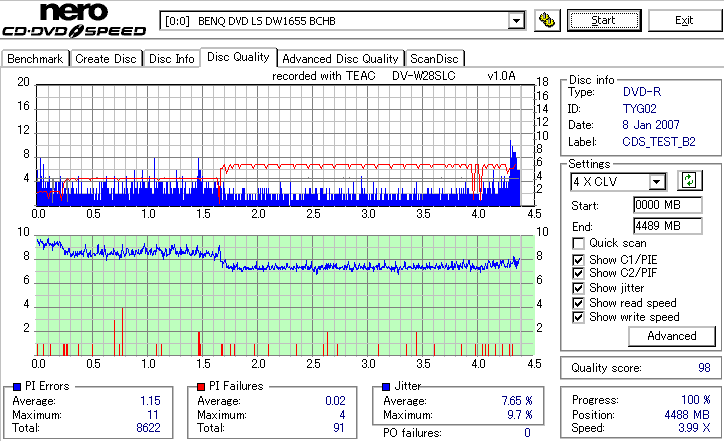Image resolution: width=724 pixels, height=441 pixels.
Task: Click the Position value 4488 MB
Action: click(687, 415)
